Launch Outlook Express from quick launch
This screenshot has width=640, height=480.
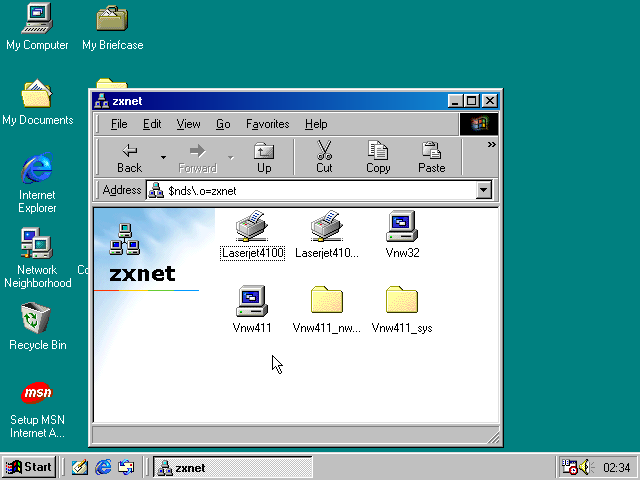coord(126,467)
